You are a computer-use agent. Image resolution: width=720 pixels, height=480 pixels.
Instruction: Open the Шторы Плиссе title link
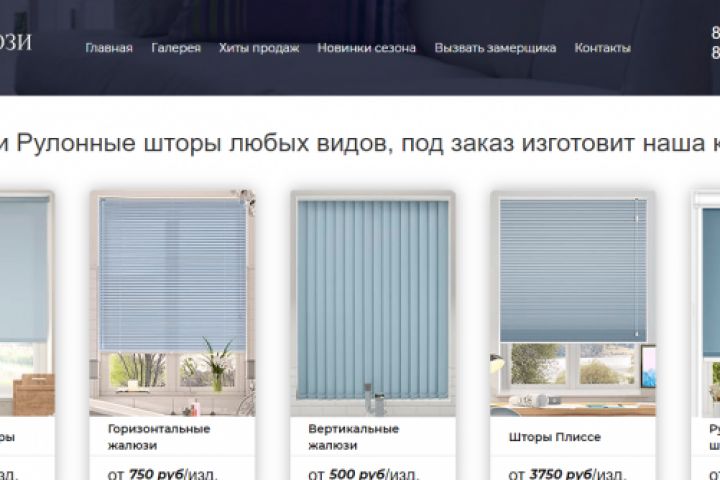coord(555,437)
